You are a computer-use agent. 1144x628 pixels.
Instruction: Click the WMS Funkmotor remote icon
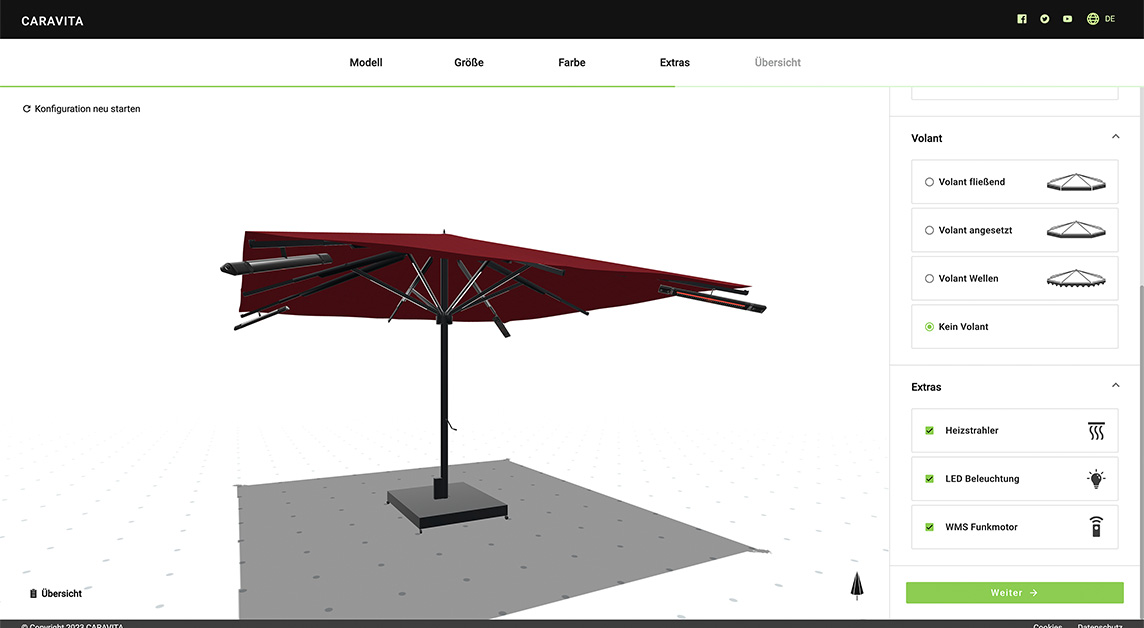(1096, 527)
